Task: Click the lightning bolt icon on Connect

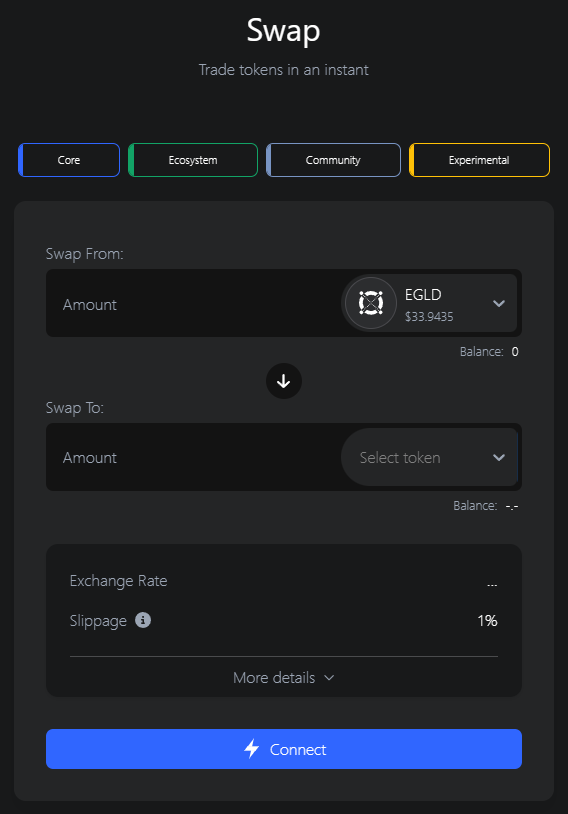Action: (252, 749)
